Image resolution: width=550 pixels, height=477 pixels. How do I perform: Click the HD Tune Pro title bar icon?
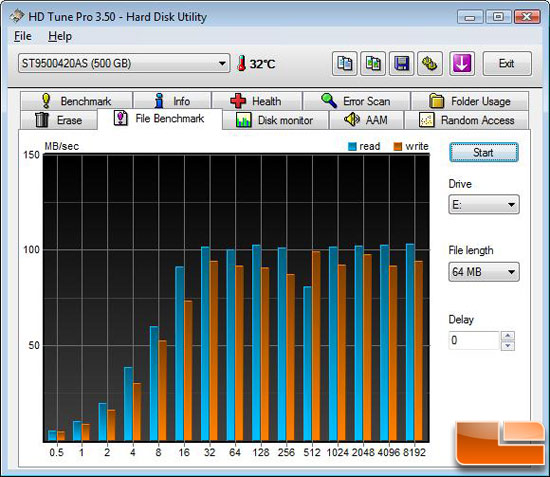17,16
